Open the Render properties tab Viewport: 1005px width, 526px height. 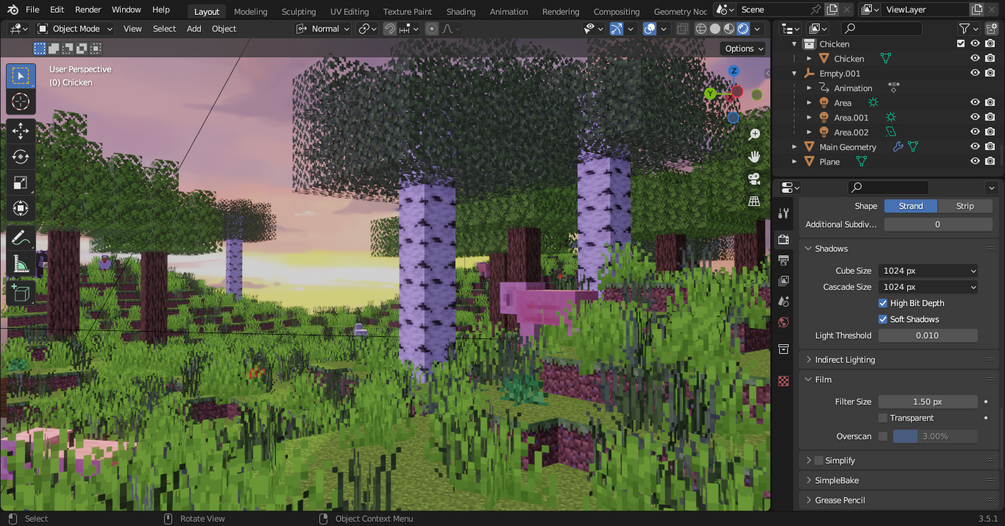[783, 240]
